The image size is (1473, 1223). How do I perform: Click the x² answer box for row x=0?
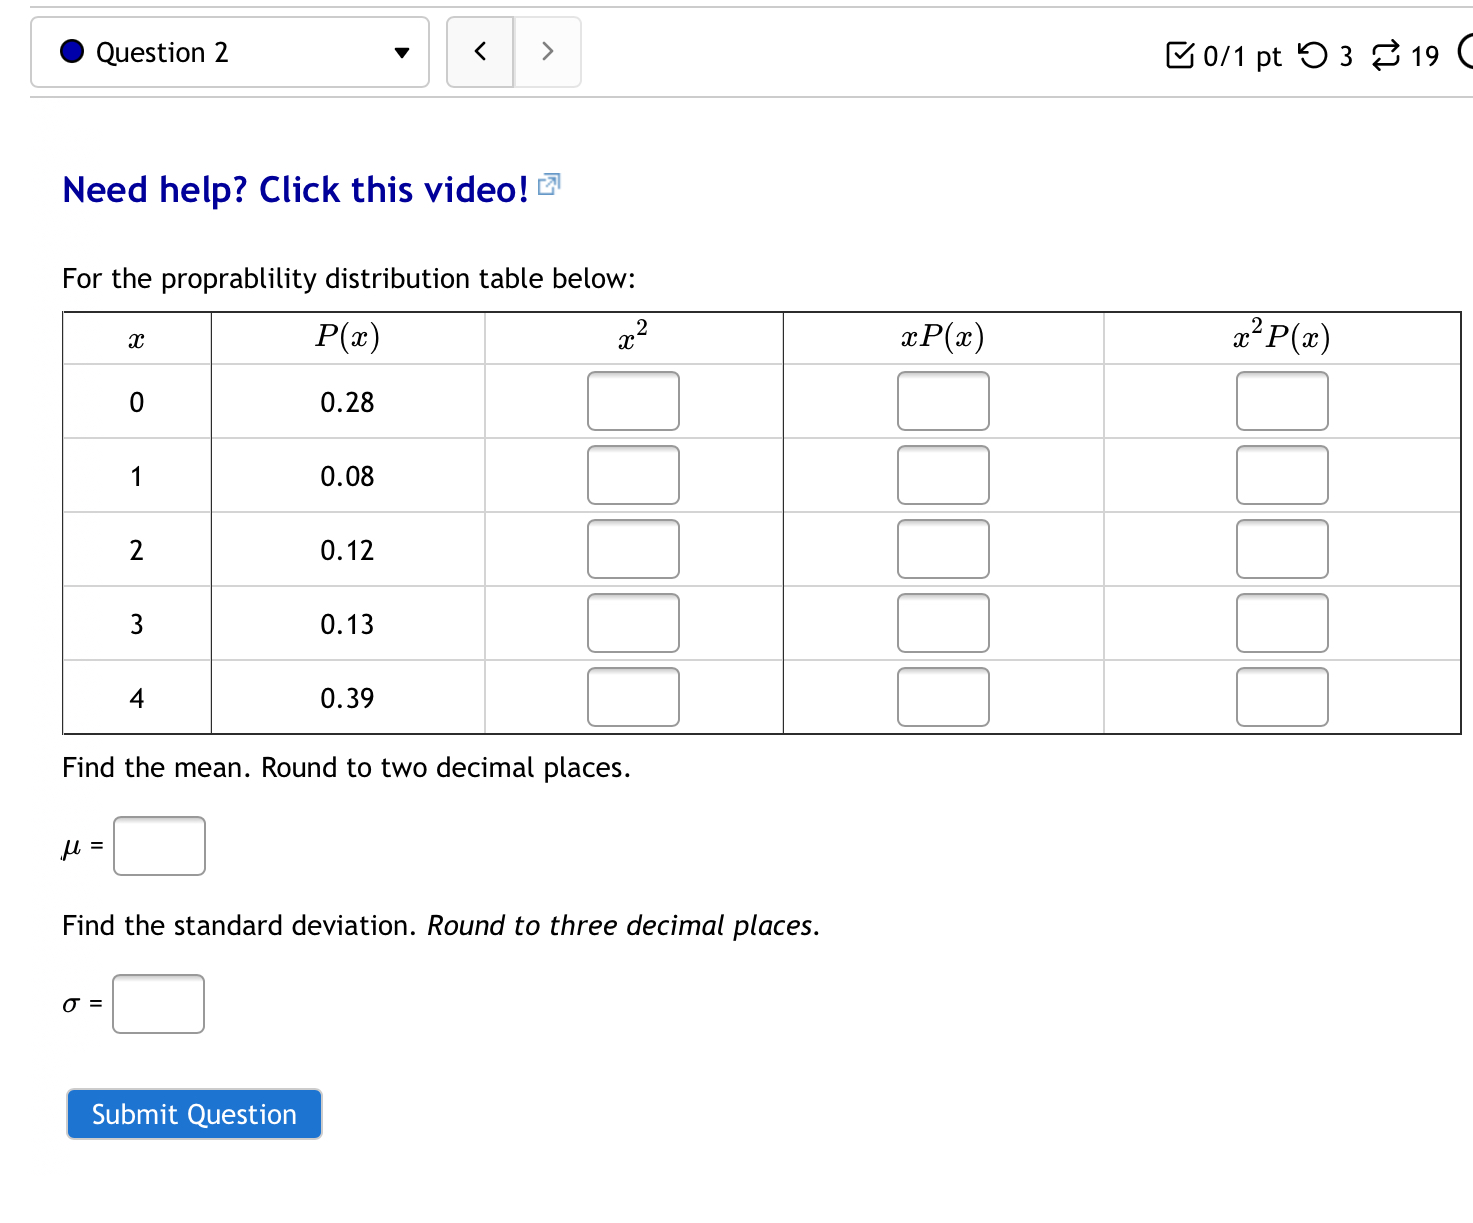633,401
